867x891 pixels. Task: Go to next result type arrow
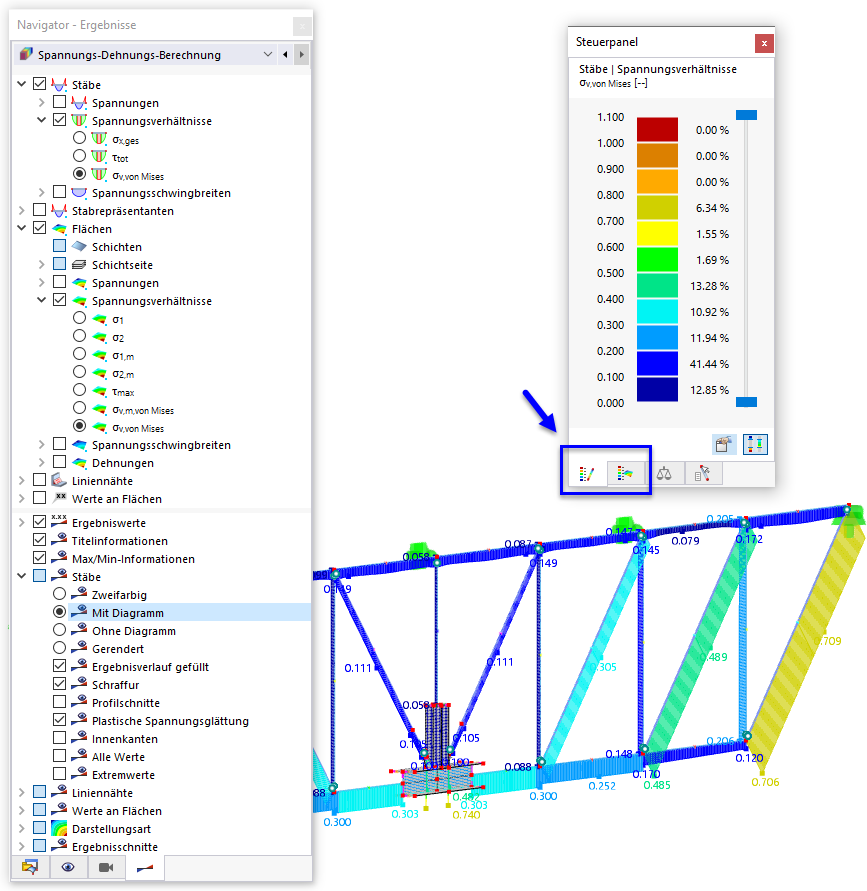[302, 55]
